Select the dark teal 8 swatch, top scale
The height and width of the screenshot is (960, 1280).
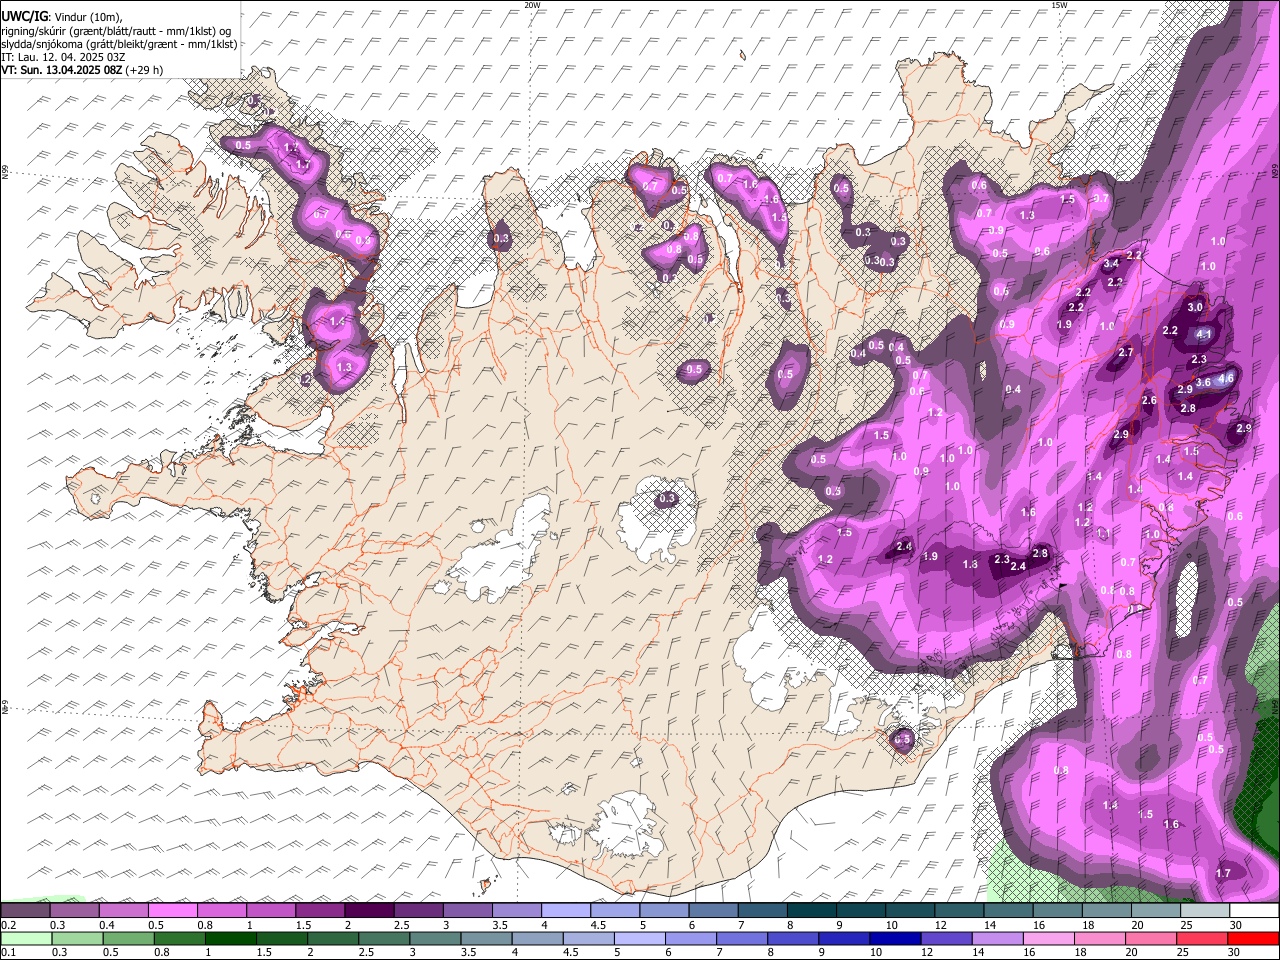tap(810, 910)
